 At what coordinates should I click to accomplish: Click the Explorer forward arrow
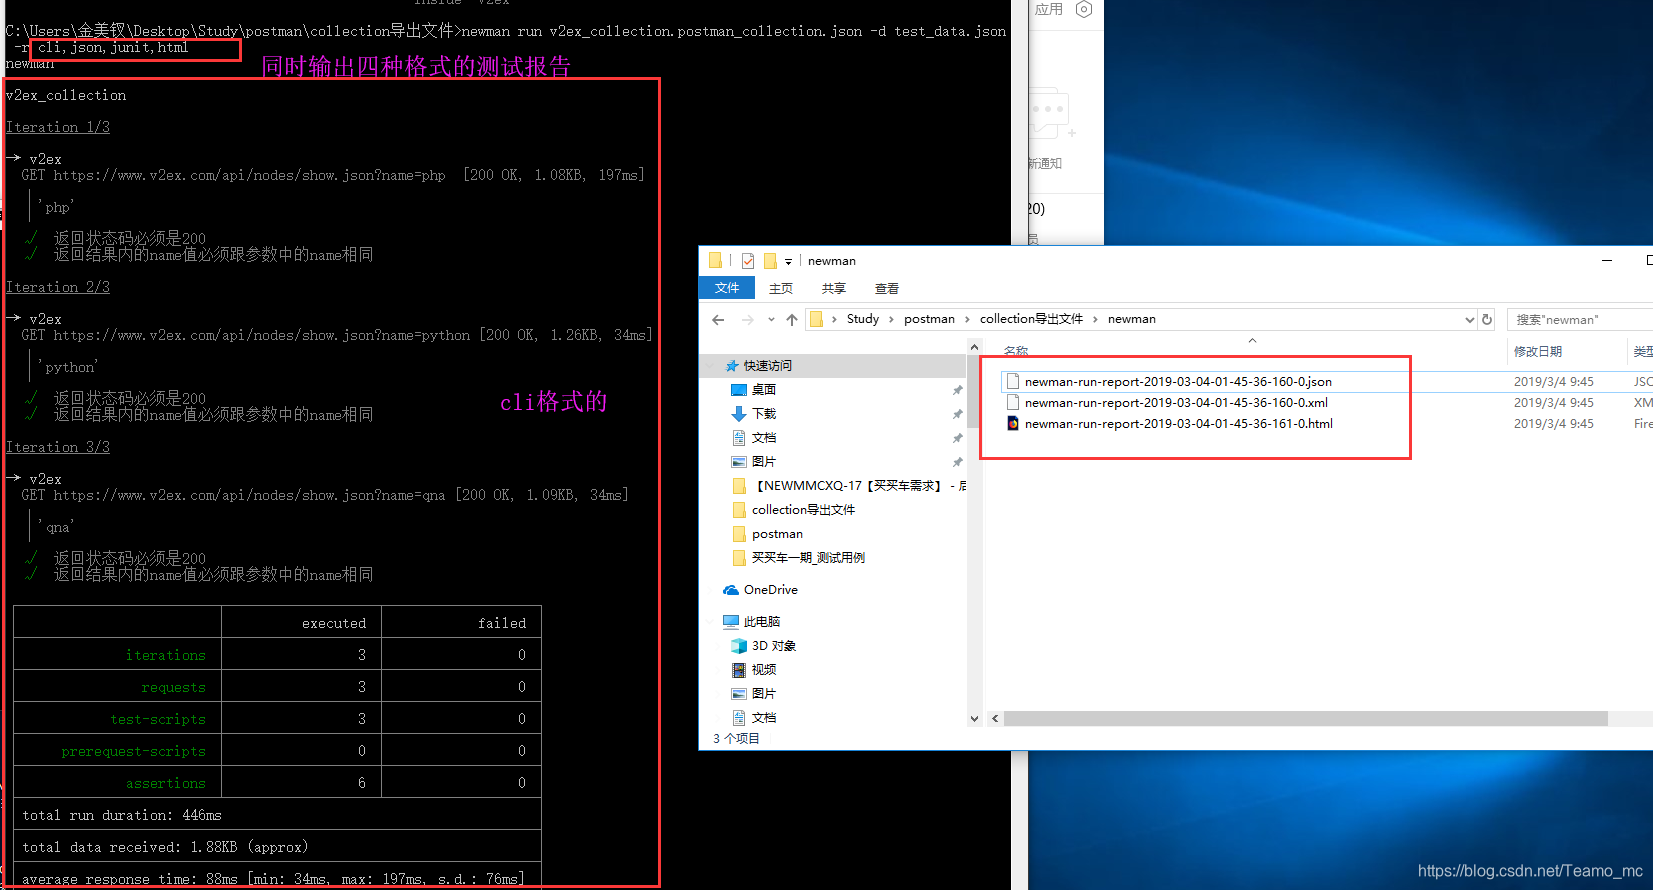747,320
